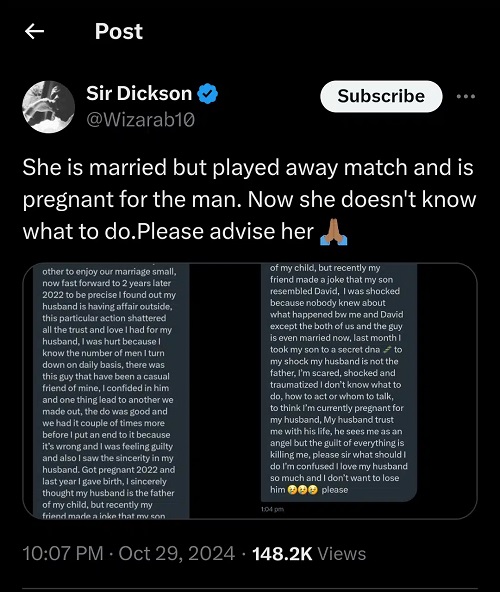The image size is (500, 592).
Task: Open the @Wizarab10 handle link
Action: [140, 120]
